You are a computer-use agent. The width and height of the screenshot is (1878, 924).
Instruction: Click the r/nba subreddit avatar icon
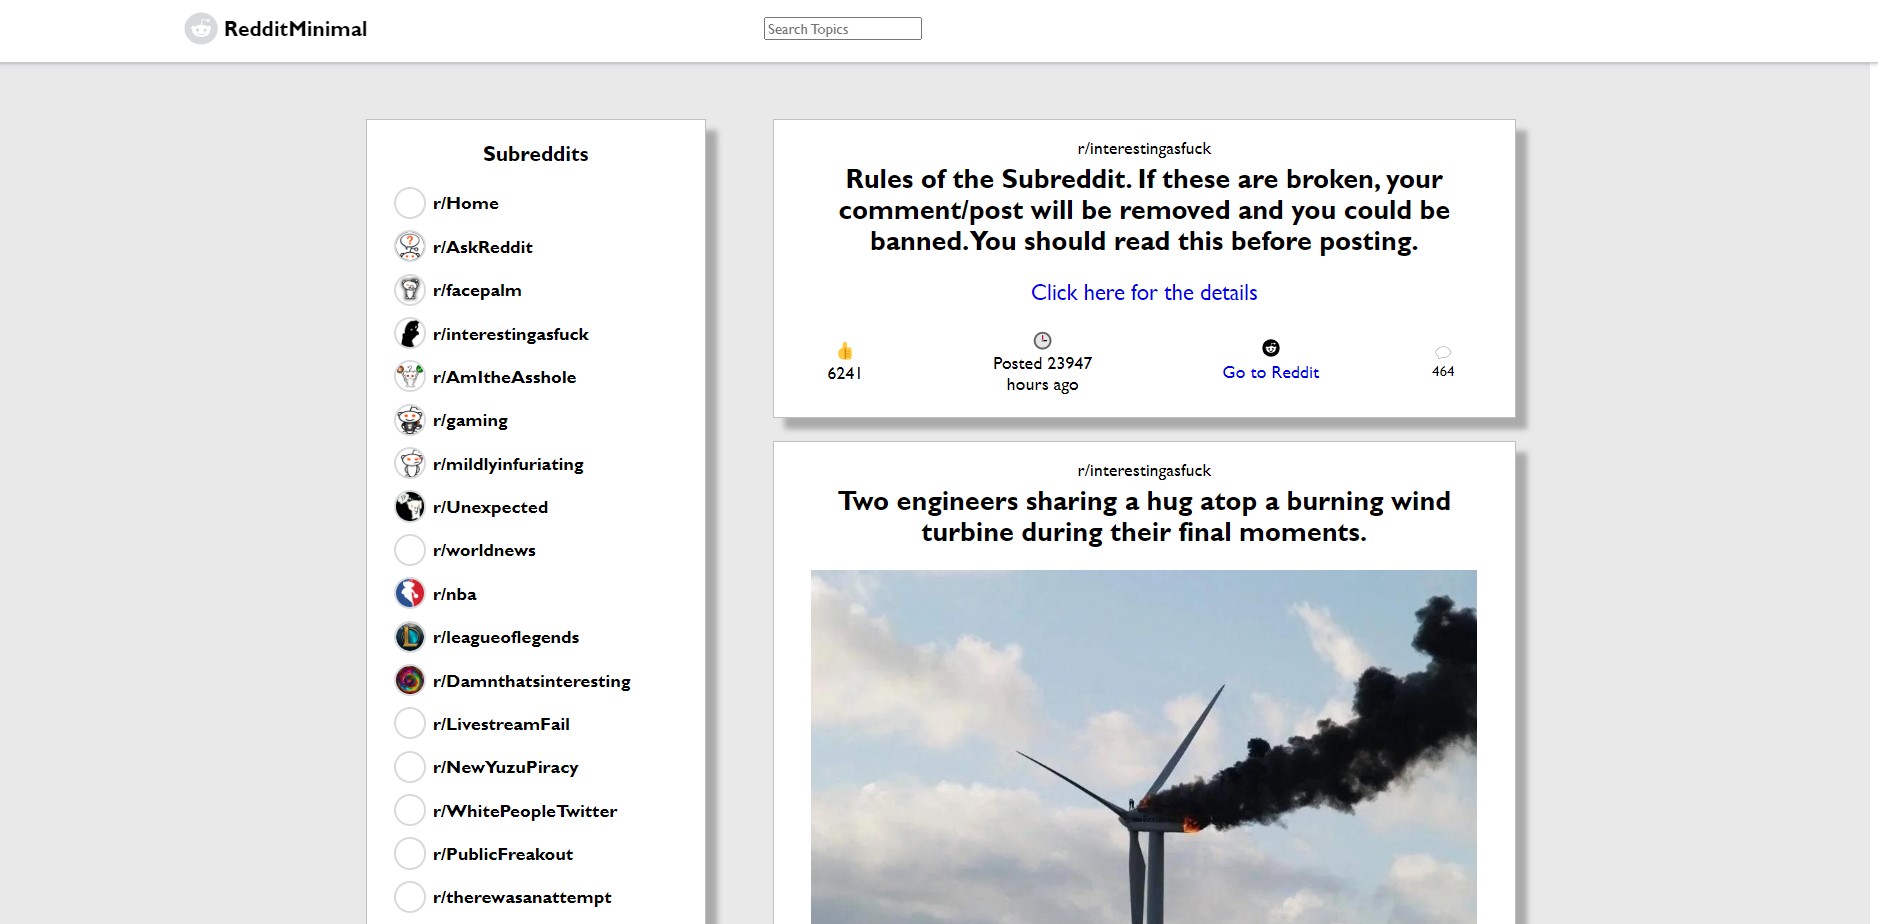[x=410, y=594]
